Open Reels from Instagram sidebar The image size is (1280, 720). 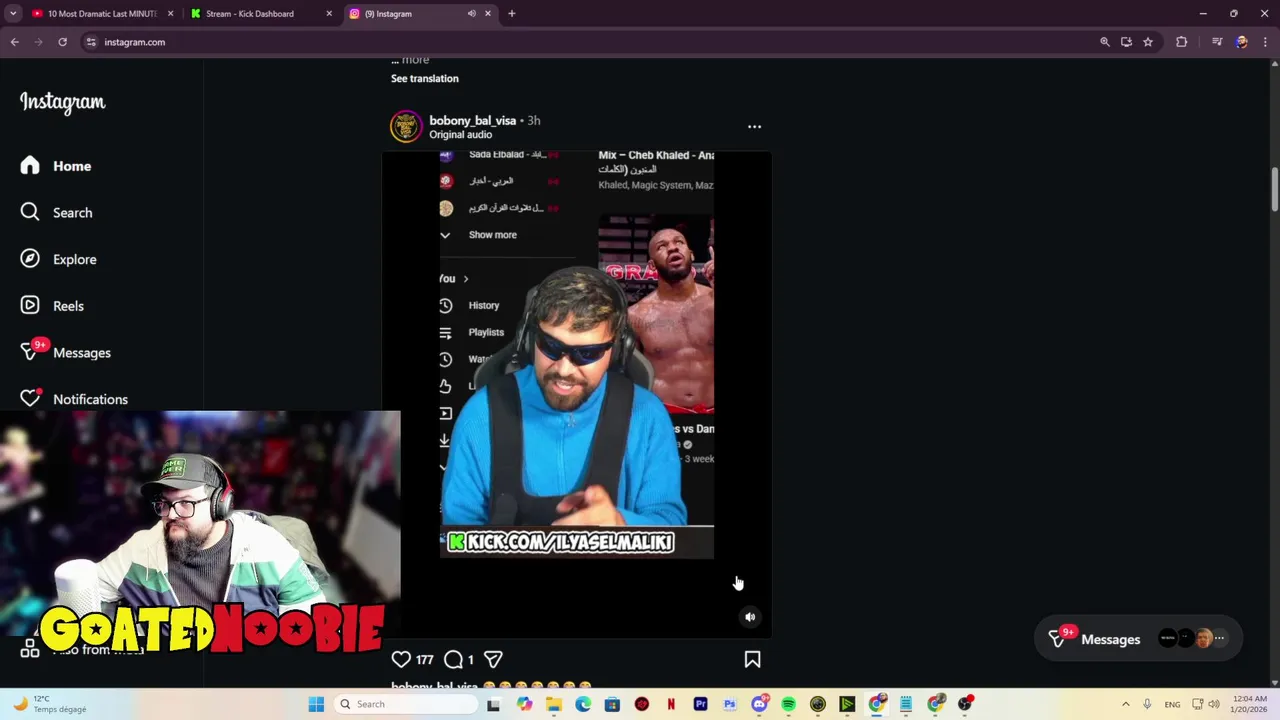point(52,306)
